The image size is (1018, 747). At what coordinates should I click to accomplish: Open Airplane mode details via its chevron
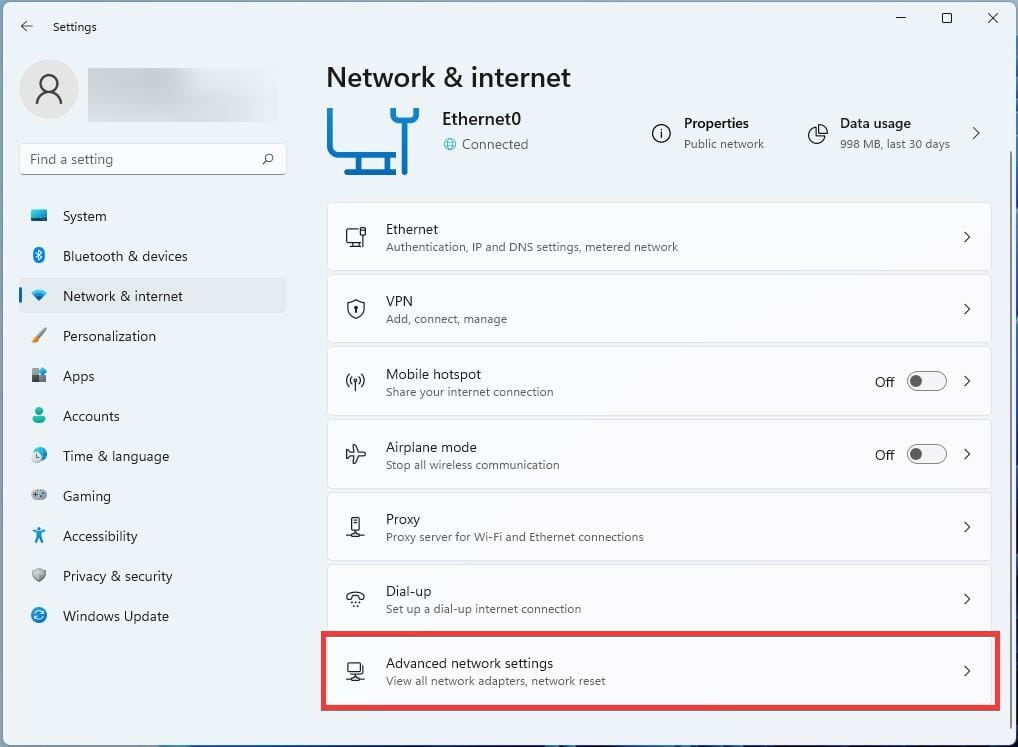[x=967, y=454]
